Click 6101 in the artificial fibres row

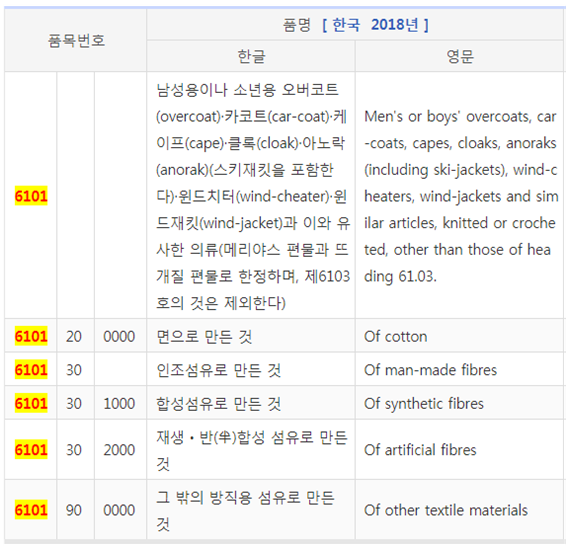(x=31, y=450)
